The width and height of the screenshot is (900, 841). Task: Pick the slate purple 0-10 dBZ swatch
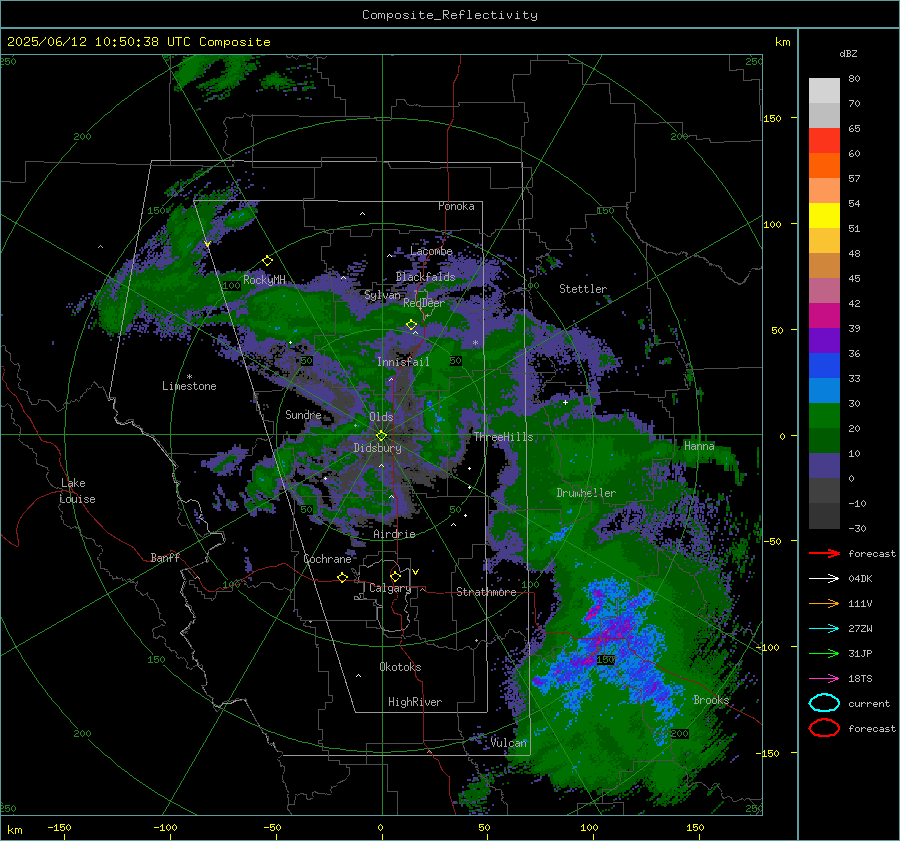[824, 466]
